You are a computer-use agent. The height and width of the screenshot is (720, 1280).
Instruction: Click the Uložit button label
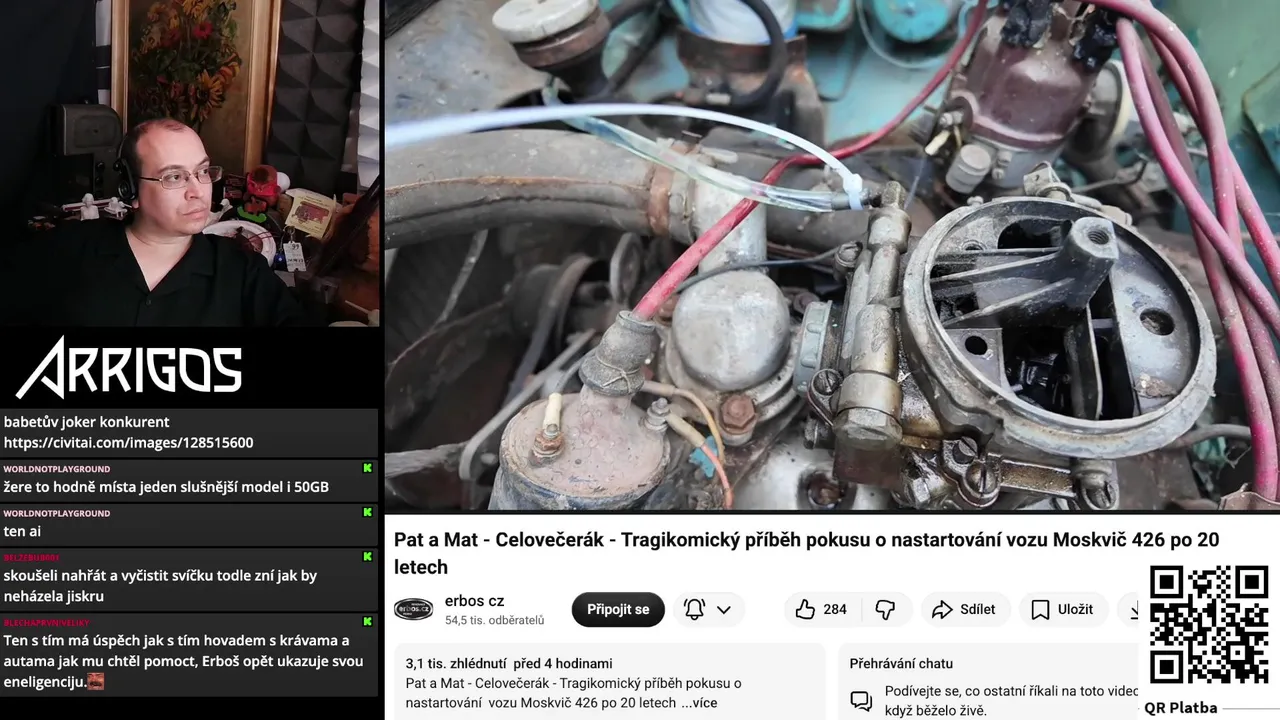1075,609
